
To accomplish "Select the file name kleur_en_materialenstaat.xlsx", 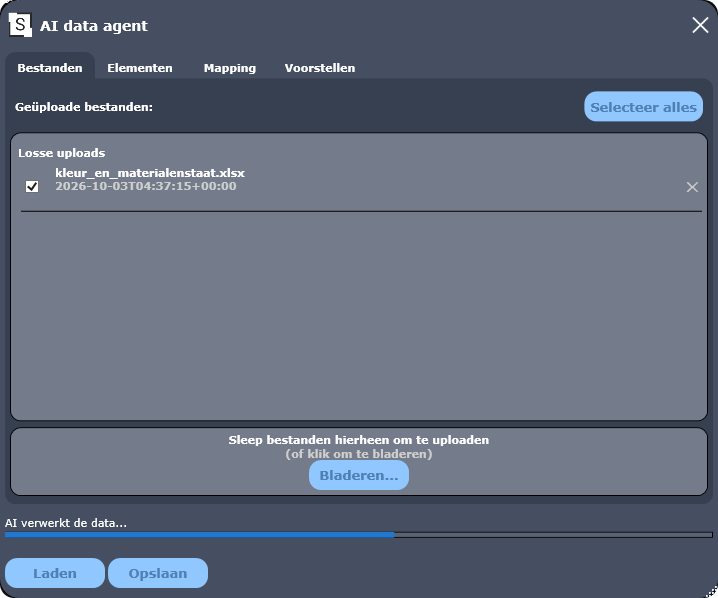I will click(x=150, y=173).
